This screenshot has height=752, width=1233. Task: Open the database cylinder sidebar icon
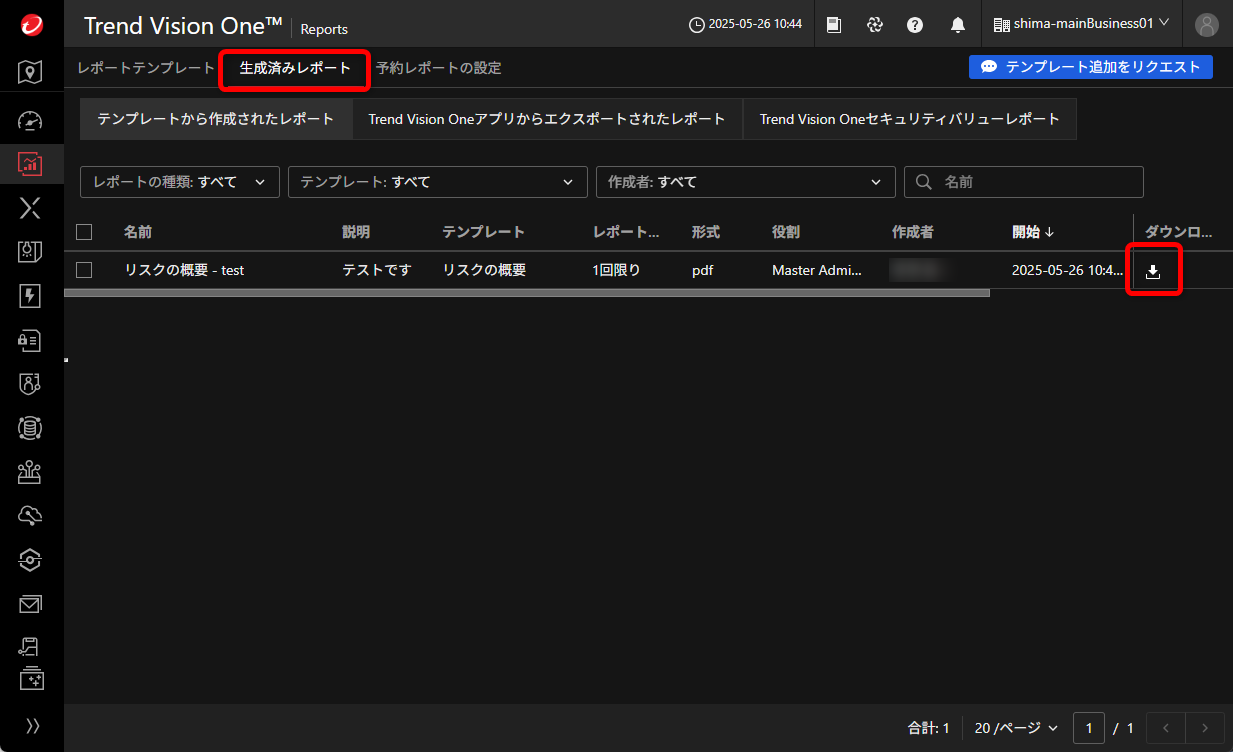click(x=31, y=428)
